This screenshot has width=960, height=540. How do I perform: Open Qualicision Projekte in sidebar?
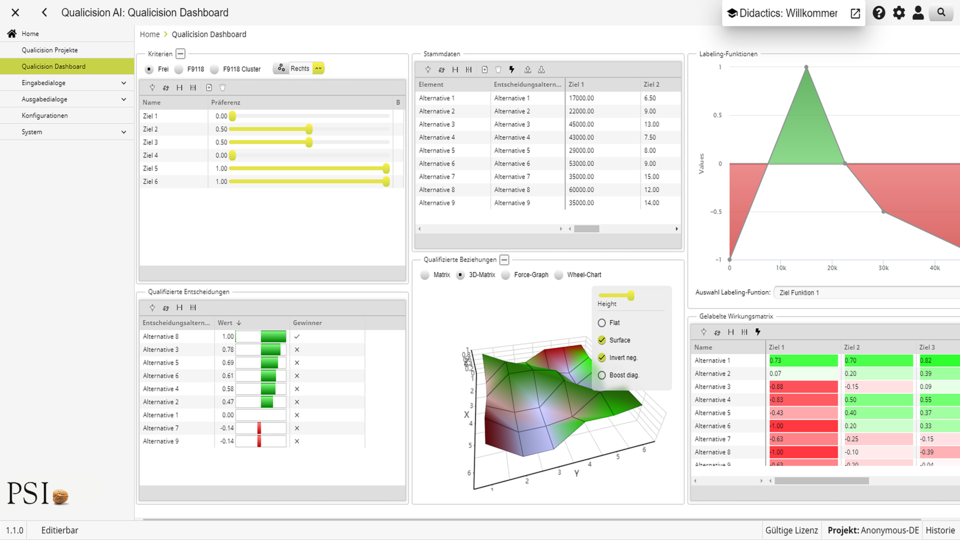click(x=50, y=50)
